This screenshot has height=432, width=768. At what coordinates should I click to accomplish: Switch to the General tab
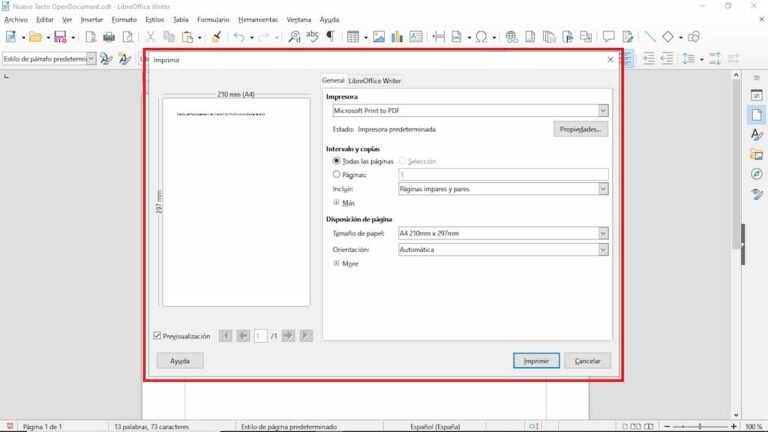point(333,80)
